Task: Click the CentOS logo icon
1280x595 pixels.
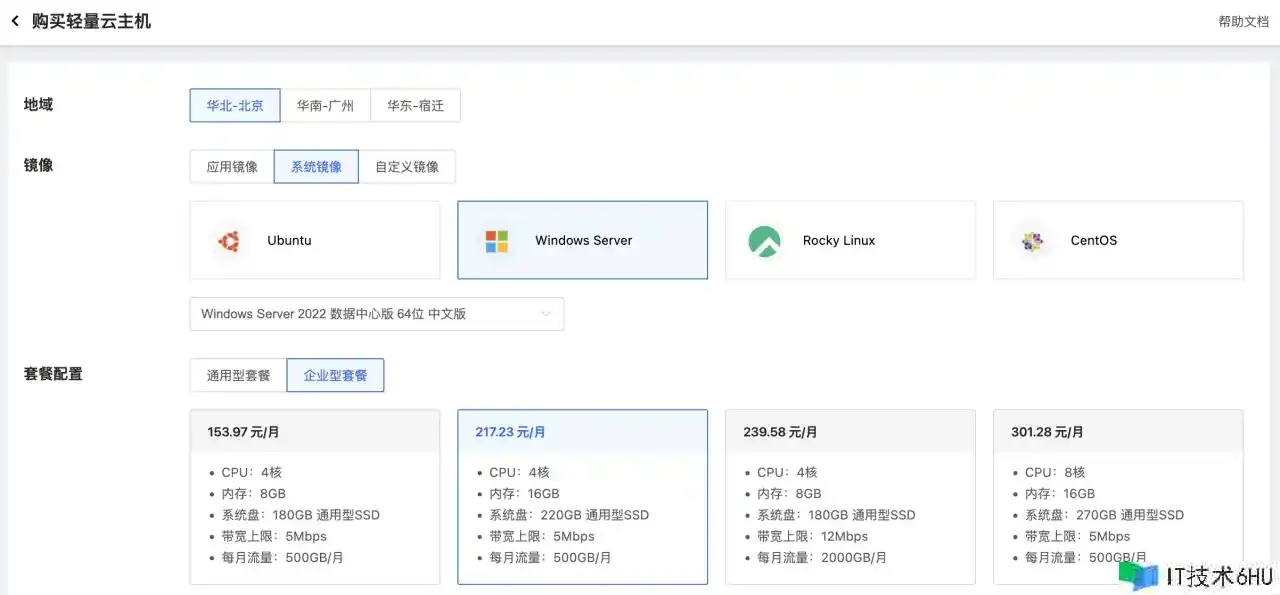Action: click(x=1032, y=241)
